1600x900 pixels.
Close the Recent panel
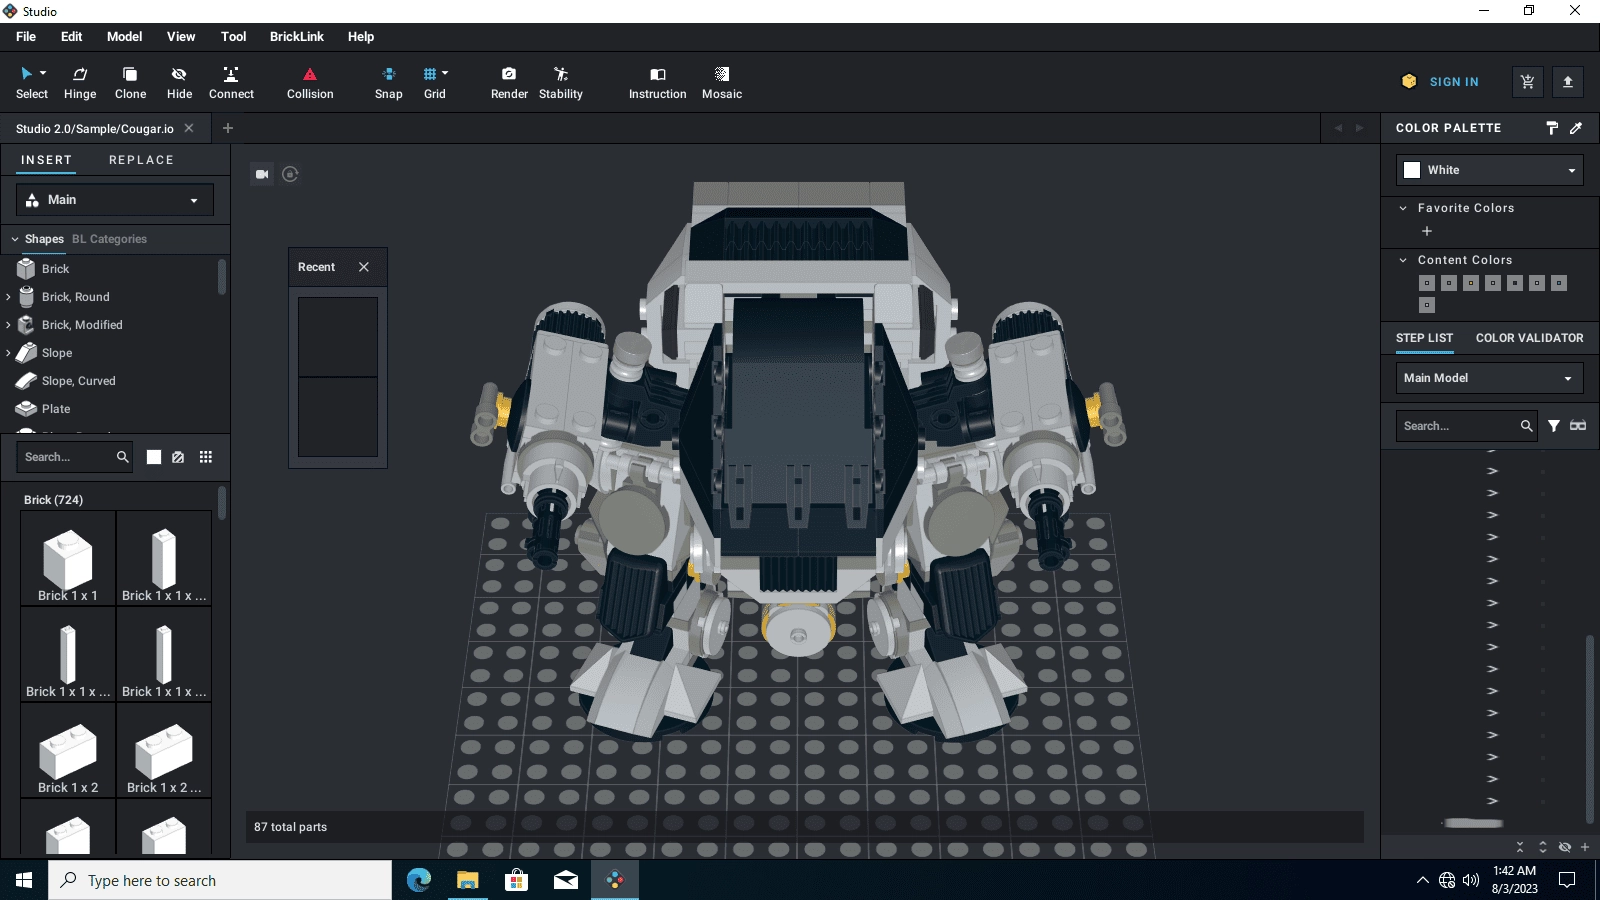click(x=364, y=267)
